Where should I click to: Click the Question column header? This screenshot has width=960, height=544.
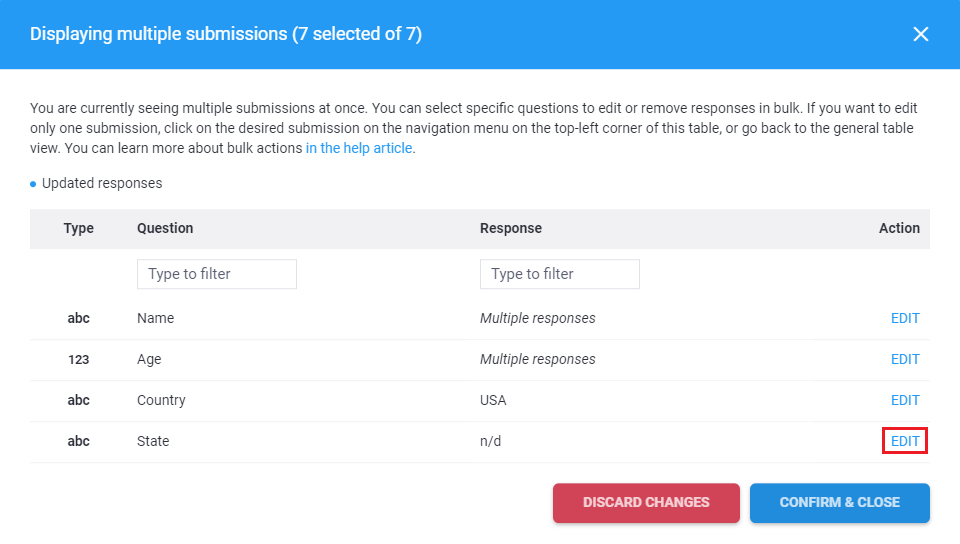click(x=165, y=228)
